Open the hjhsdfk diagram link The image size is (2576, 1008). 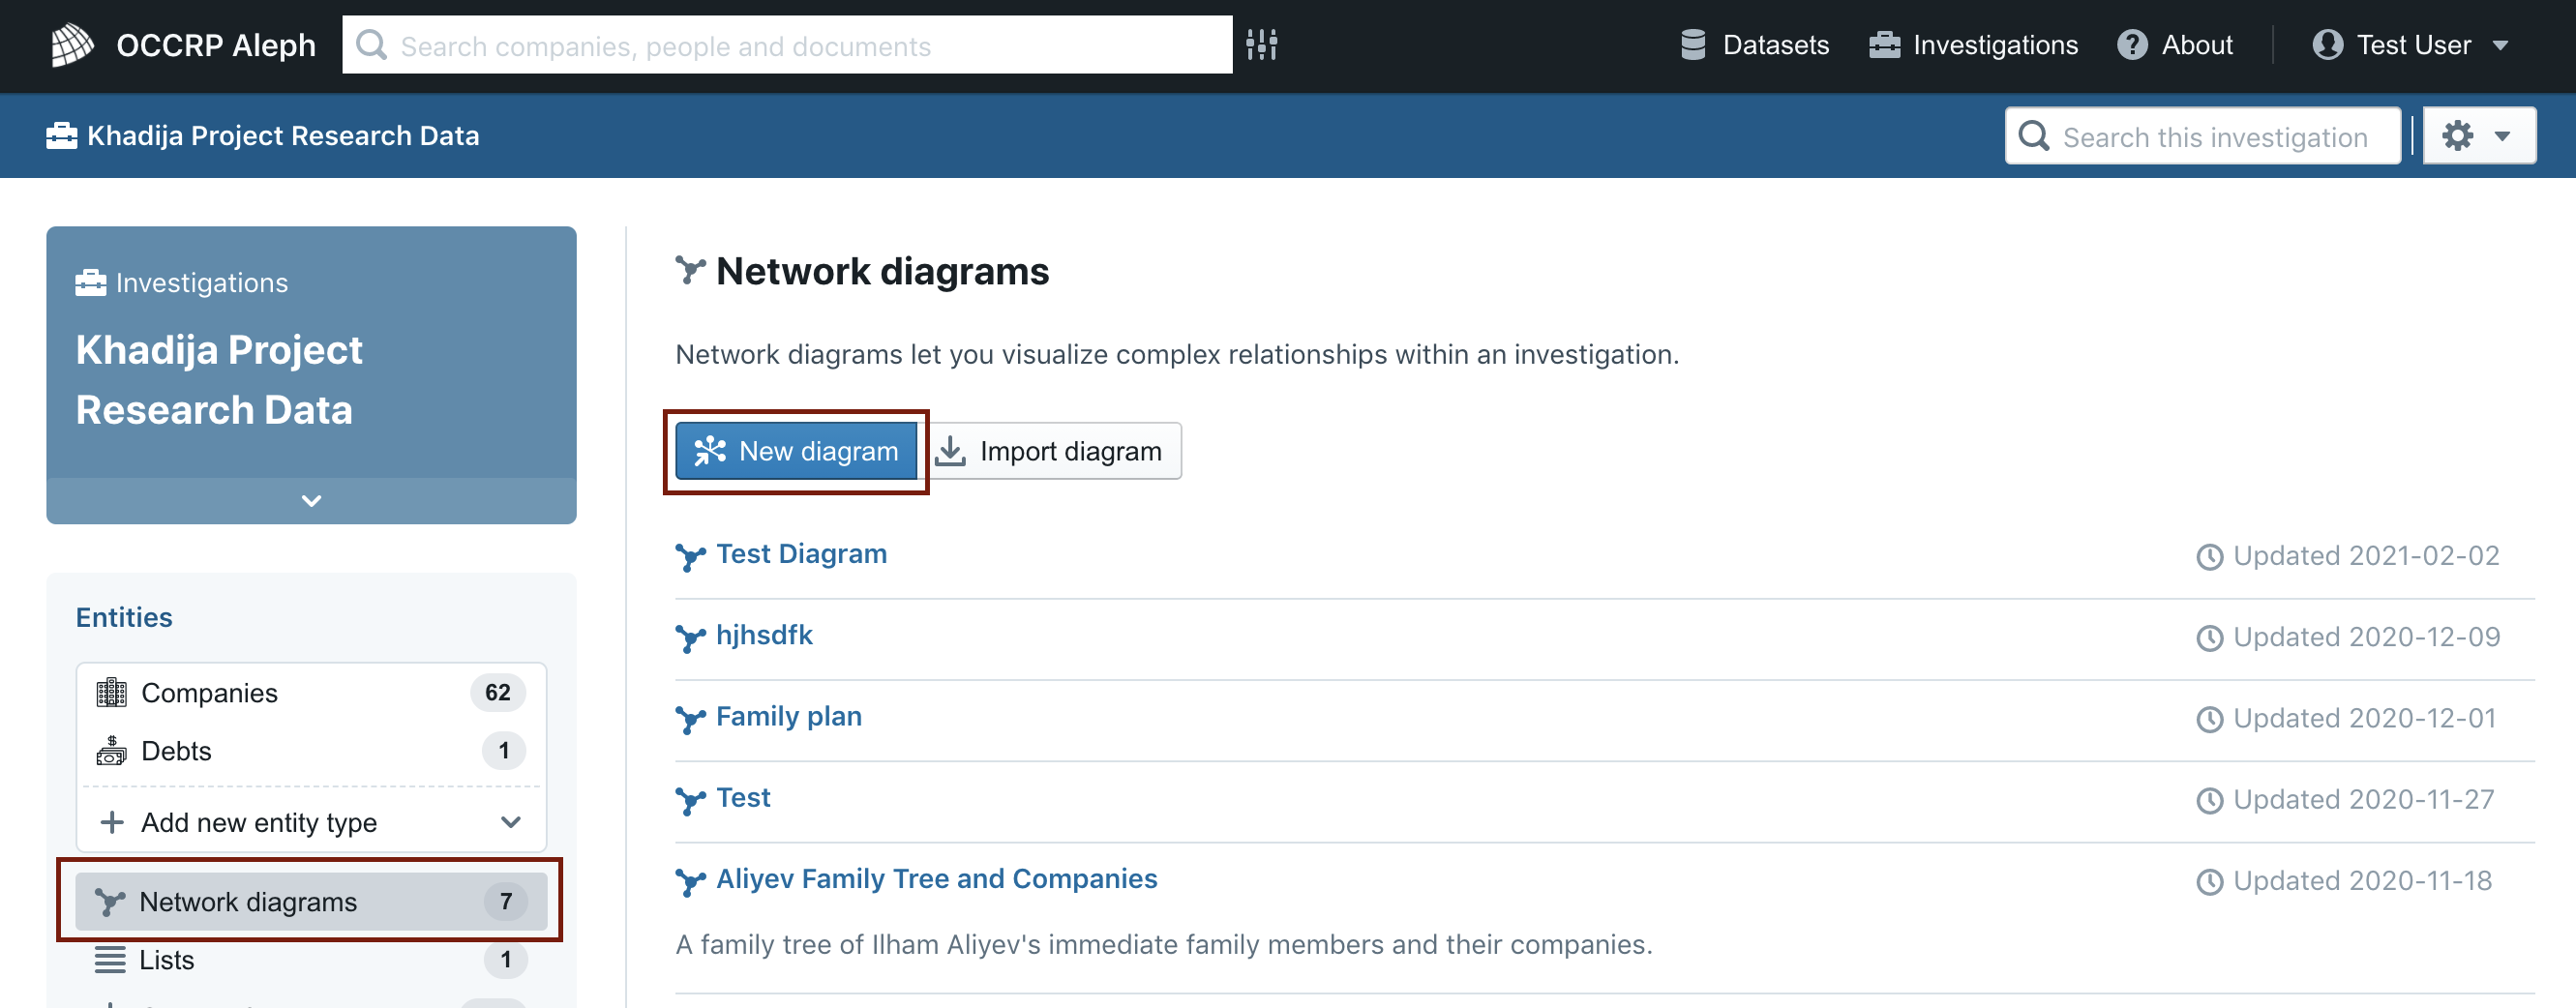(764, 635)
